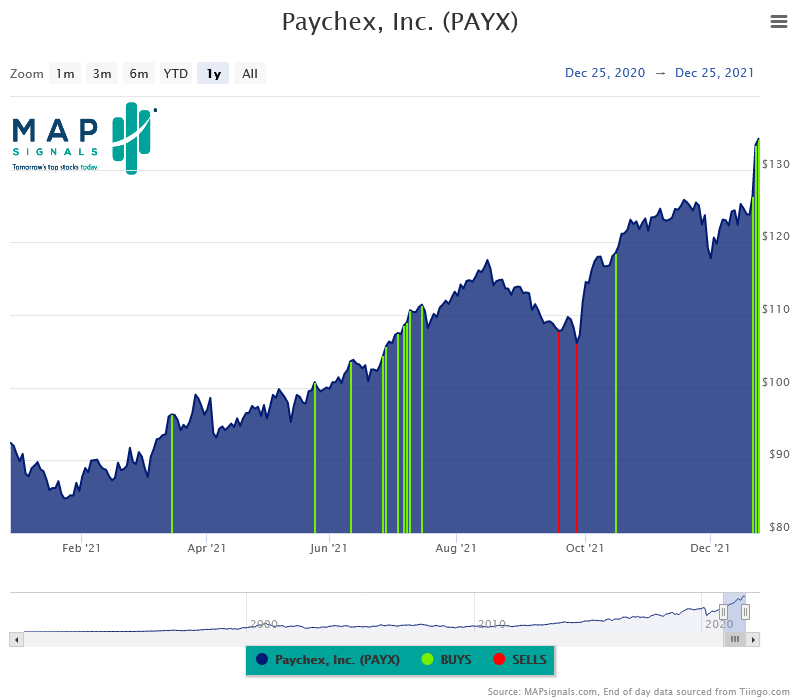Select the YTD zoom range
Image resolution: width=800 pixels, height=700 pixels.
click(x=176, y=73)
